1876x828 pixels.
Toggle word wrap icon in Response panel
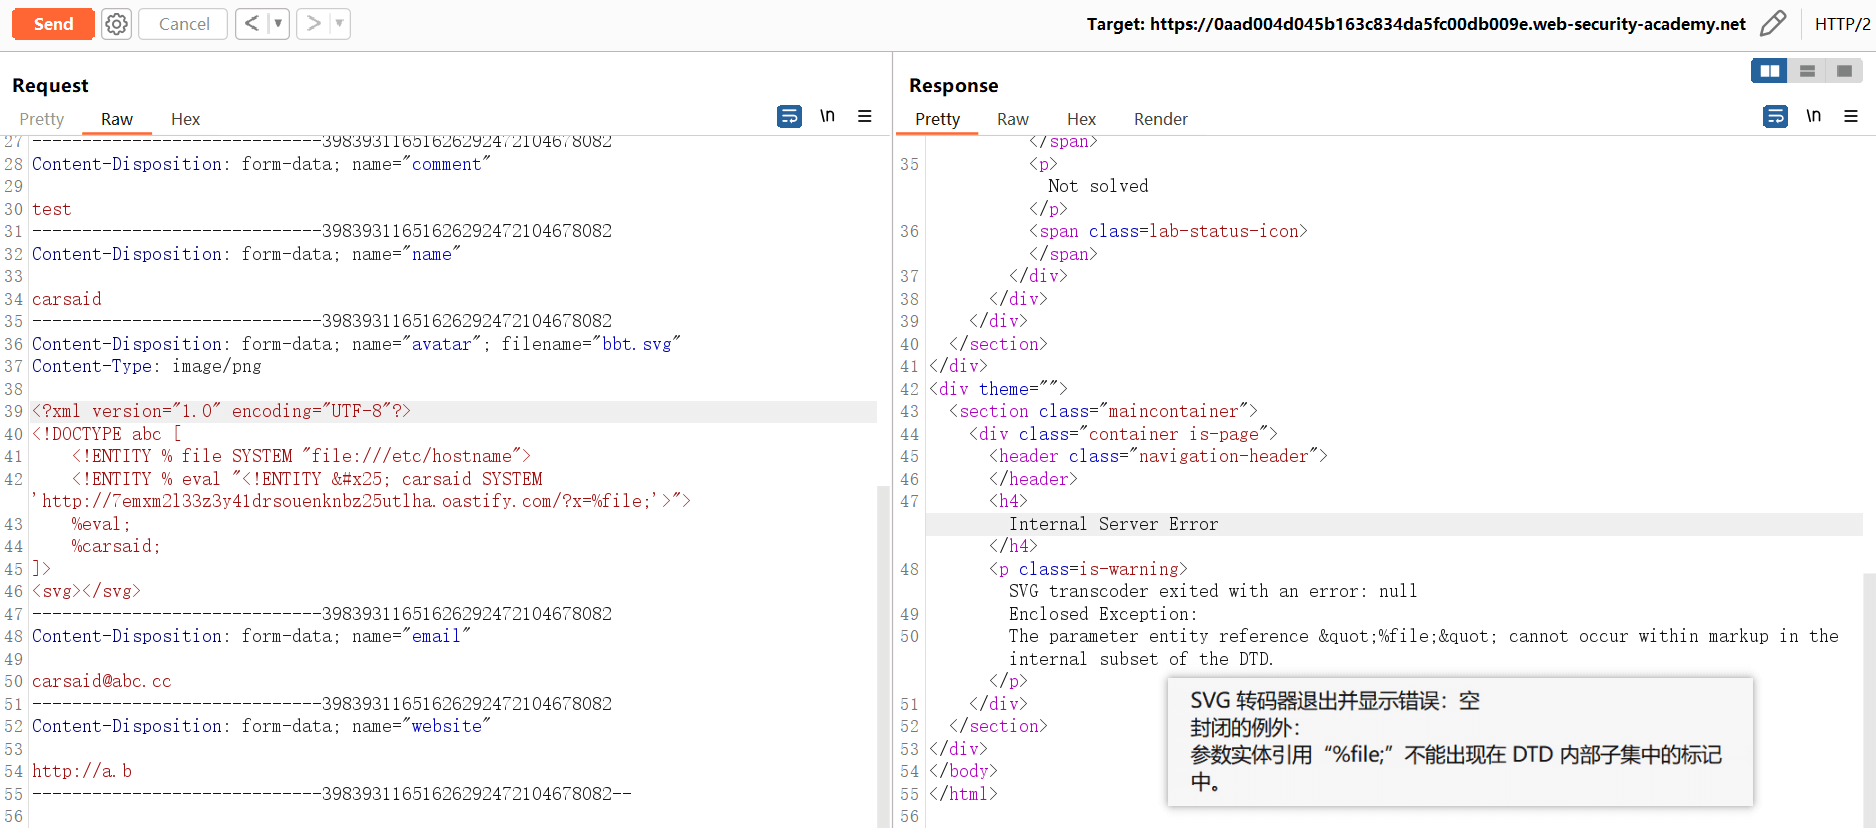coord(1775,116)
